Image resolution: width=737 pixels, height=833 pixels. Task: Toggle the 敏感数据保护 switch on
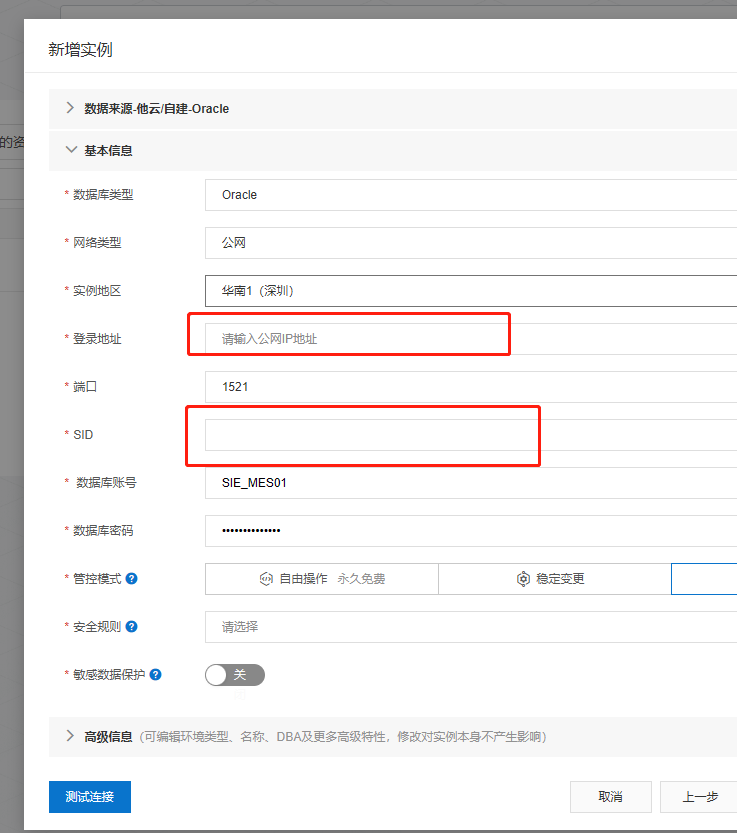(x=235, y=675)
